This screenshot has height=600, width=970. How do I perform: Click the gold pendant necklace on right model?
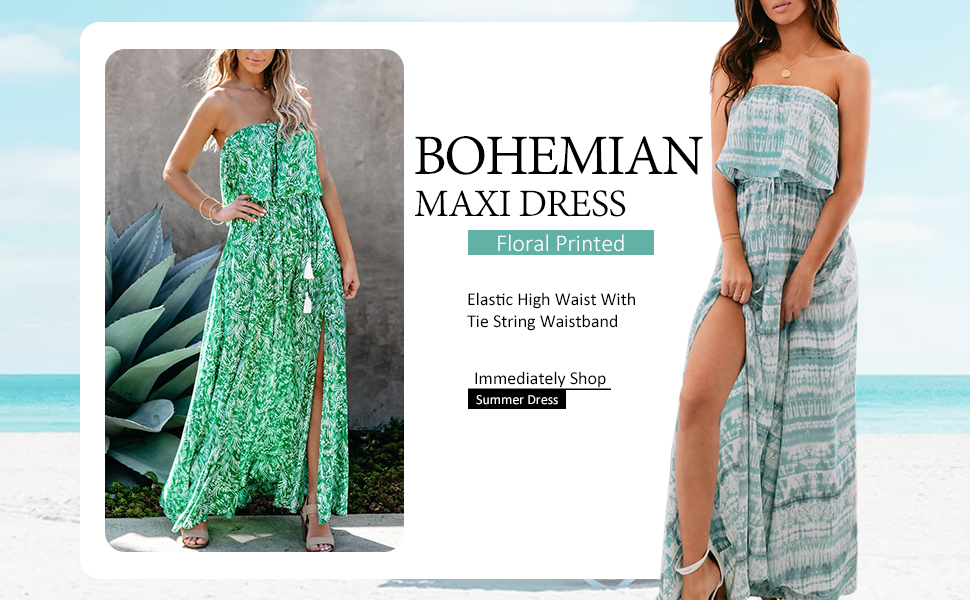click(x=786, y=72)
